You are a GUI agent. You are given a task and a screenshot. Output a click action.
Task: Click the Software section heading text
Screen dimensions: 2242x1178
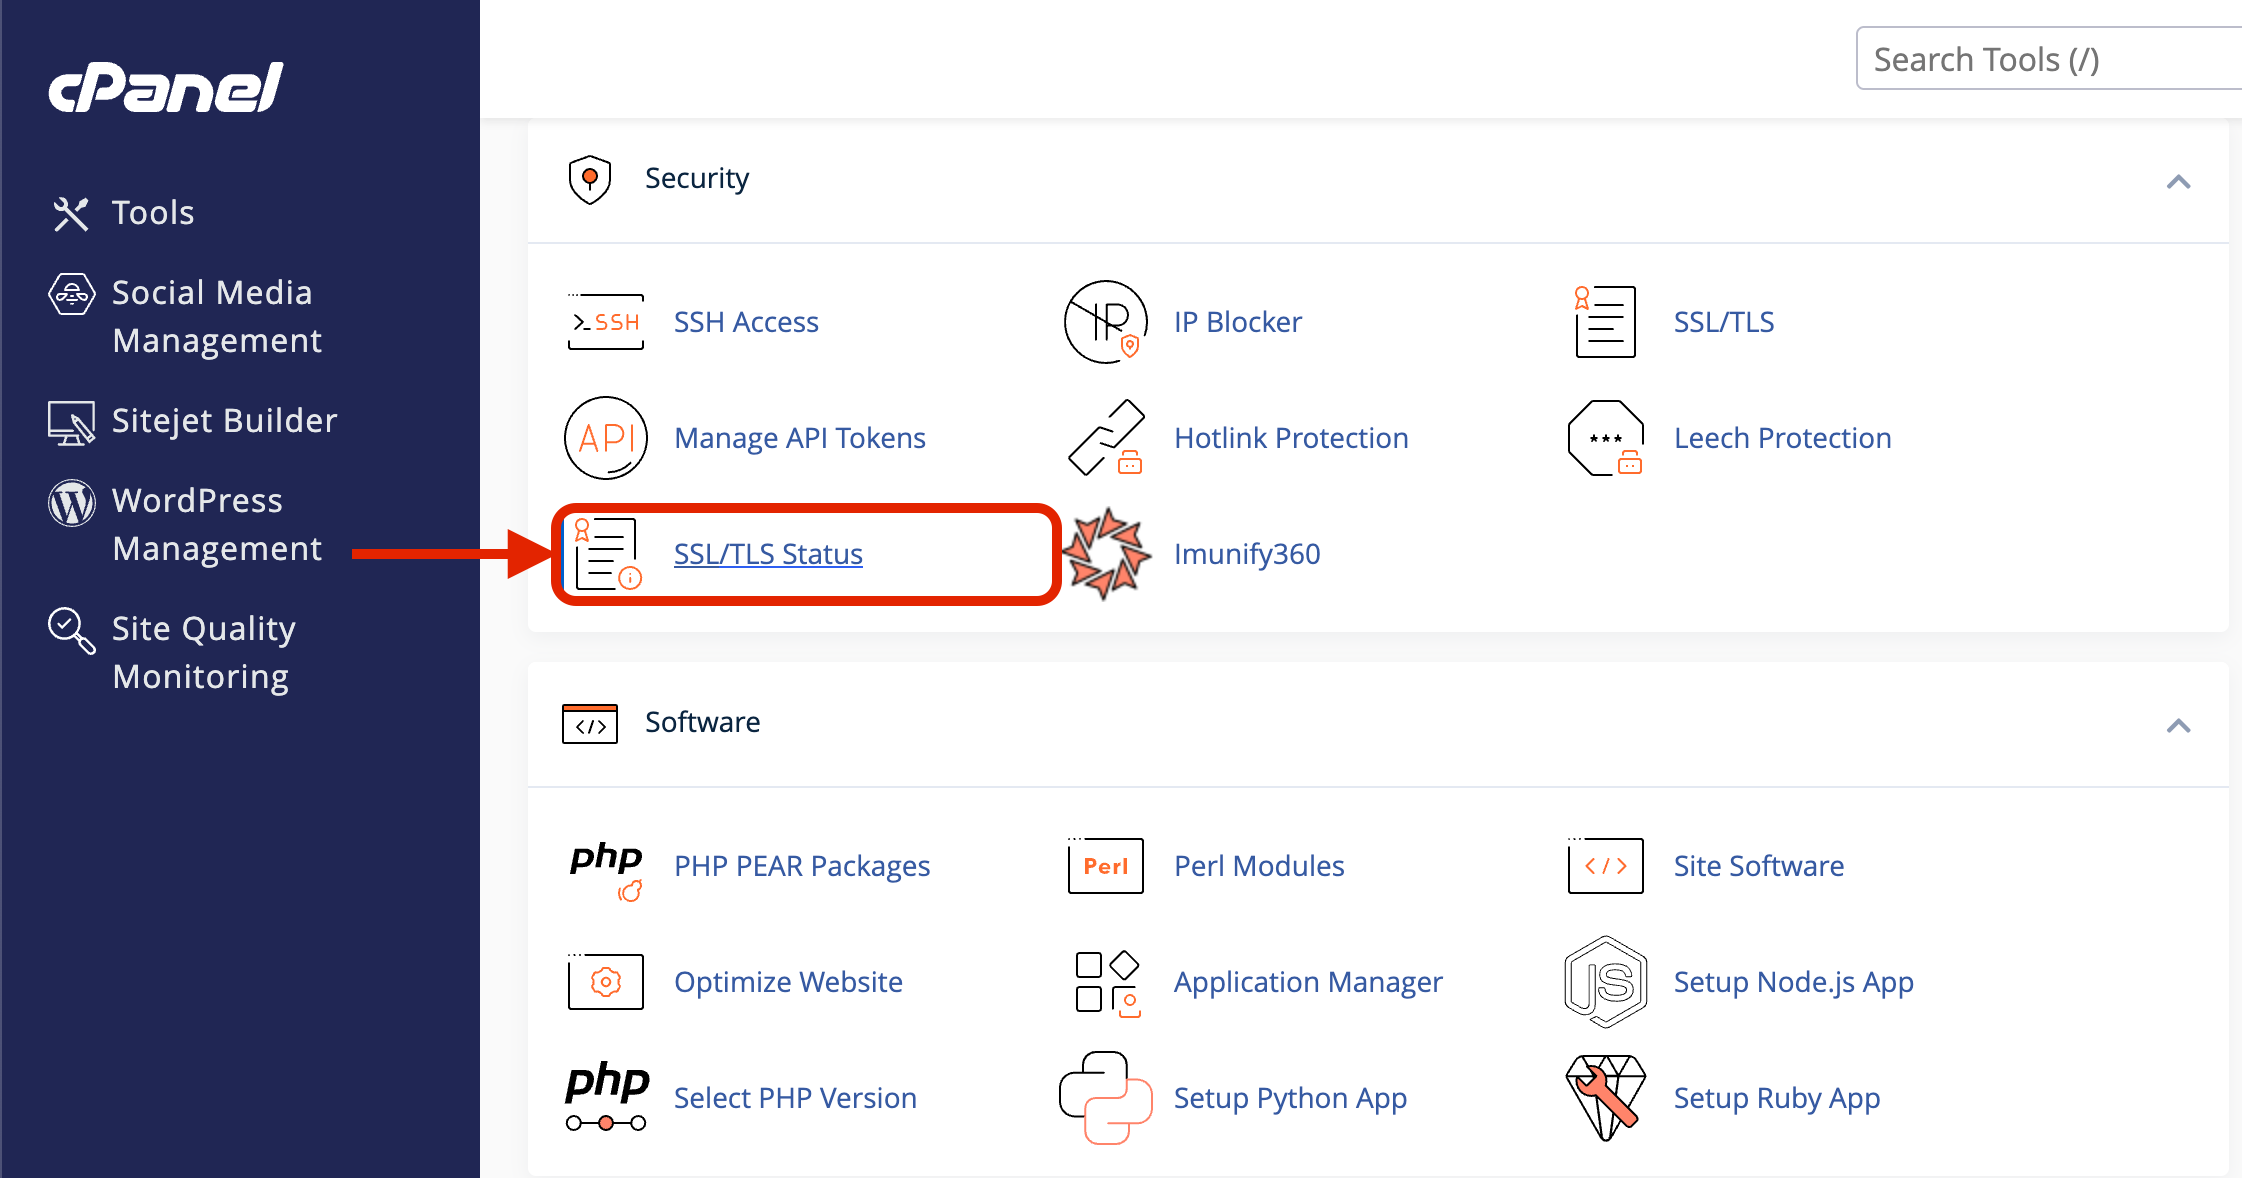click(x=702, y=723)
